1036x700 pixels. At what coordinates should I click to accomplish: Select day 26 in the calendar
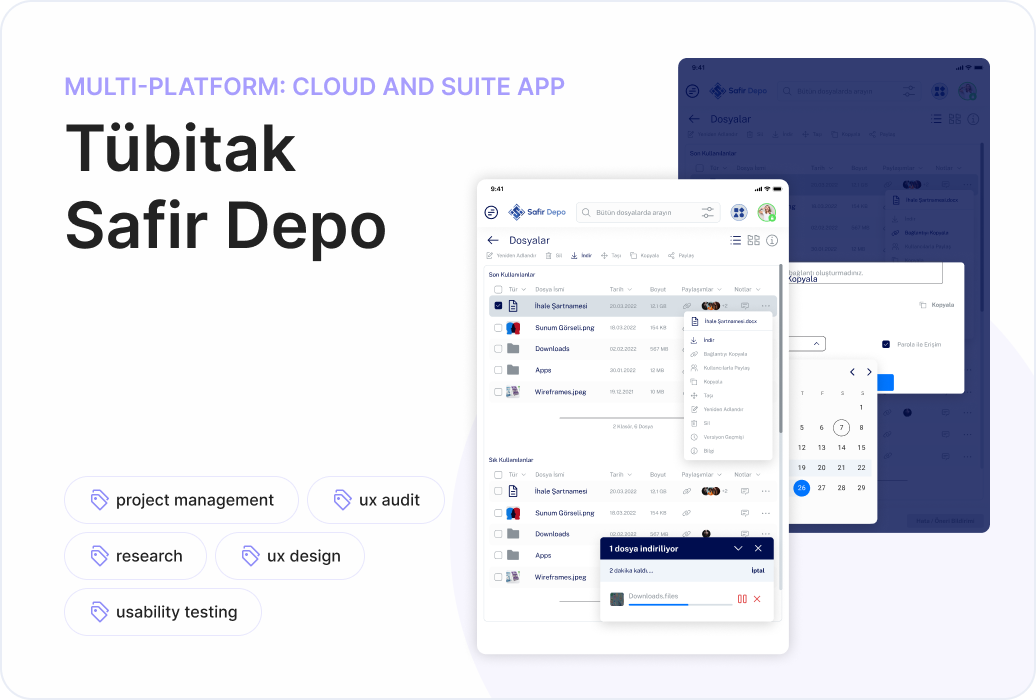(x=801, y=488)
